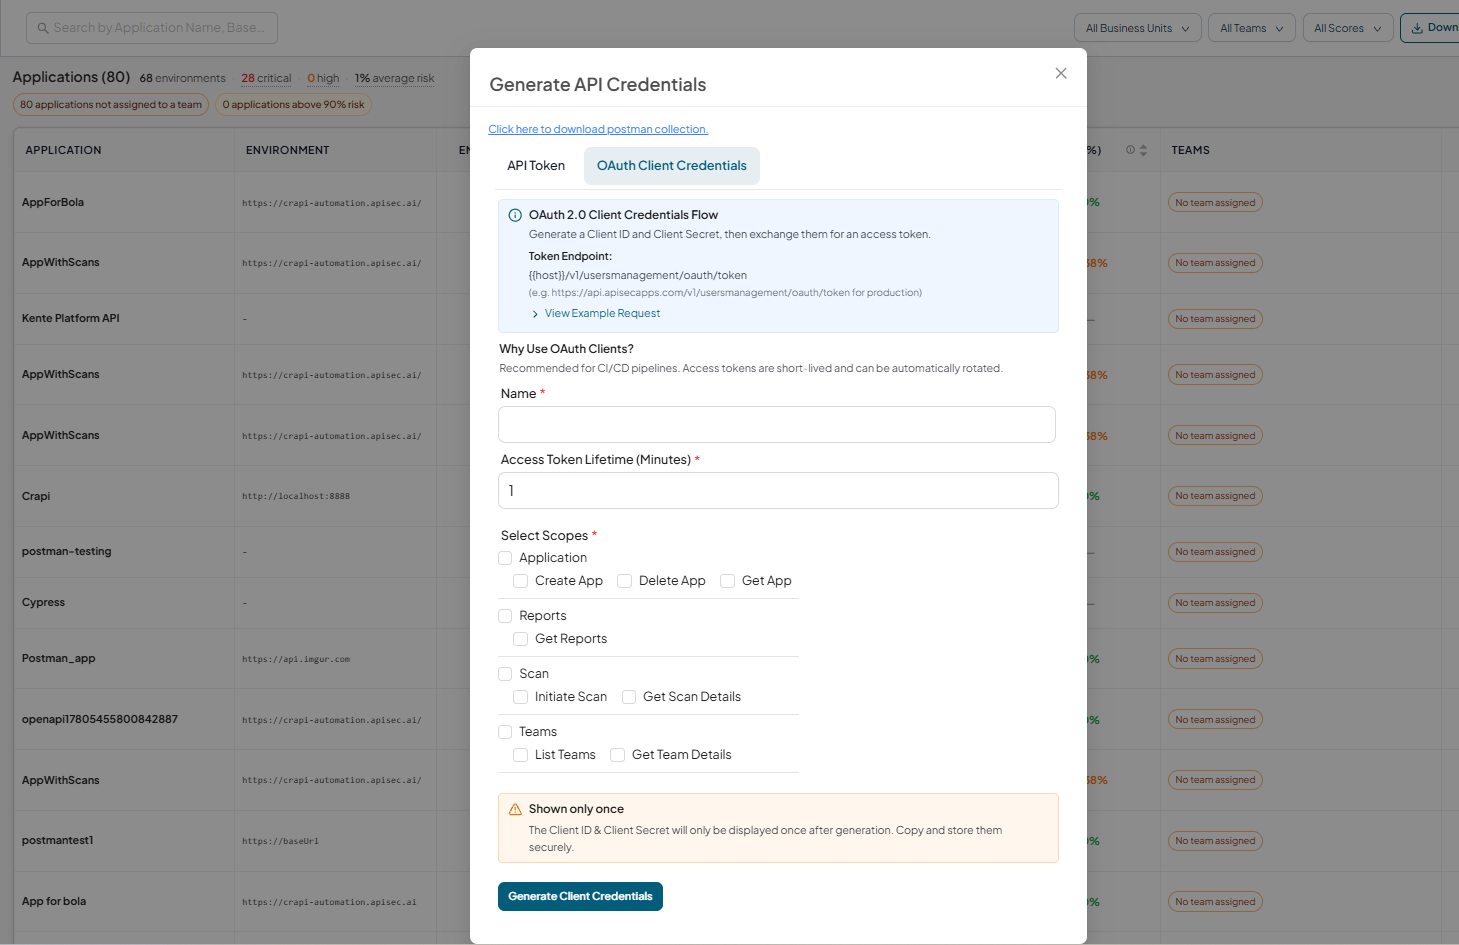1459x945 pixels.
Task: Open the AppForBola application row
Action: 53,202
